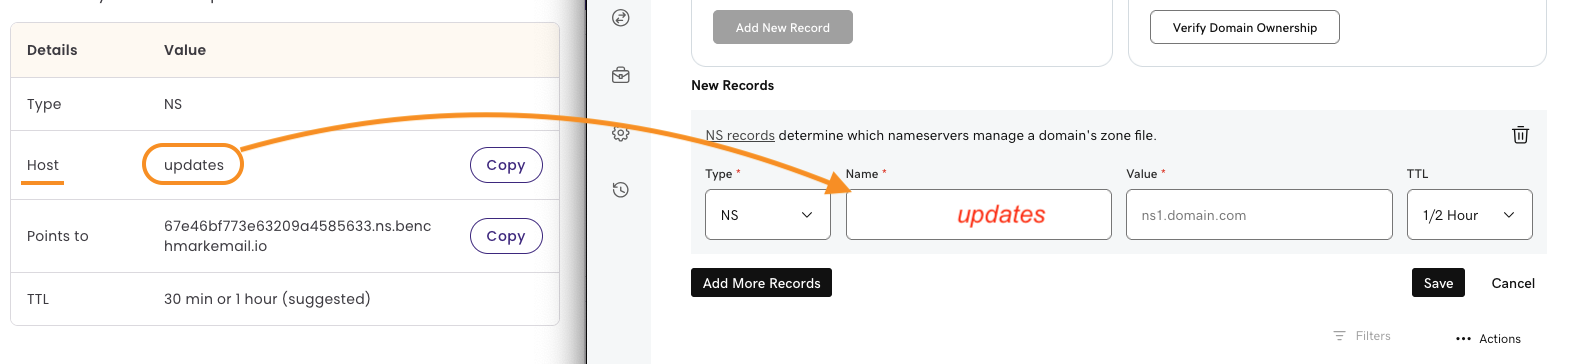Open the NS records help link
Image resolution: width=1577 pixels, height=364 pixels.
(x=740, y=135)
